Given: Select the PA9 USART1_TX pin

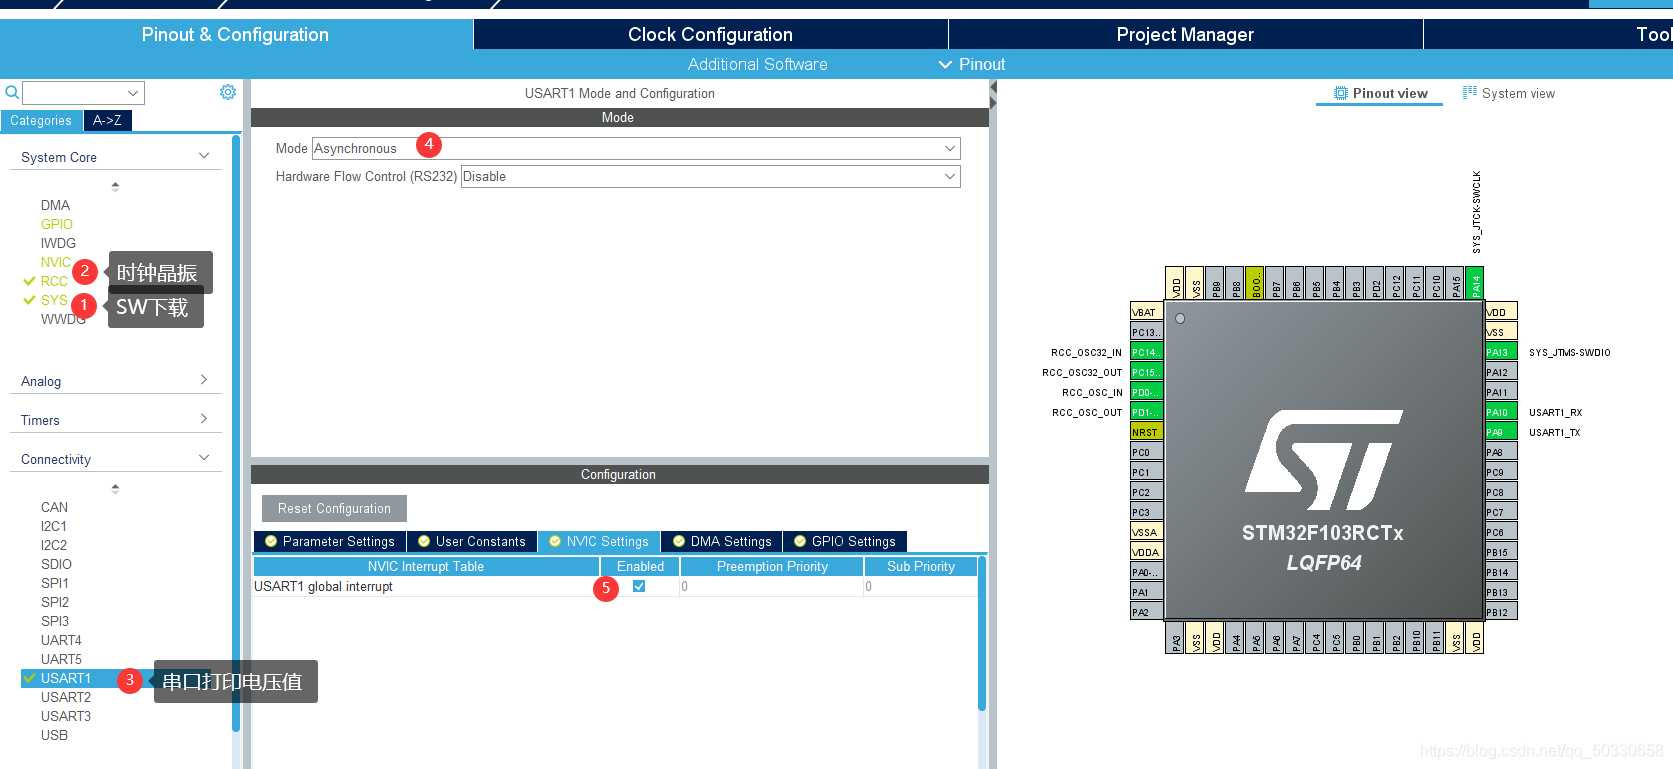Looking at the screenshot, I should (x=1501, y=432).
